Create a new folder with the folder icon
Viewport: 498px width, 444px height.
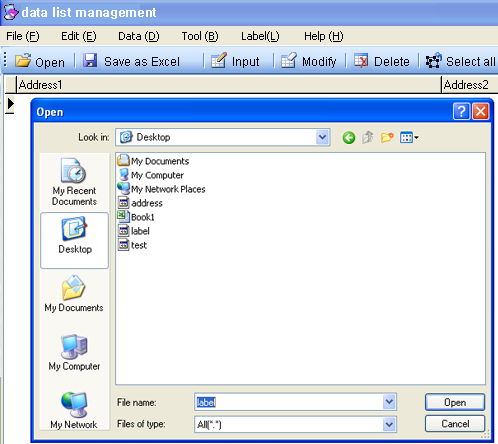coord(387,137)
